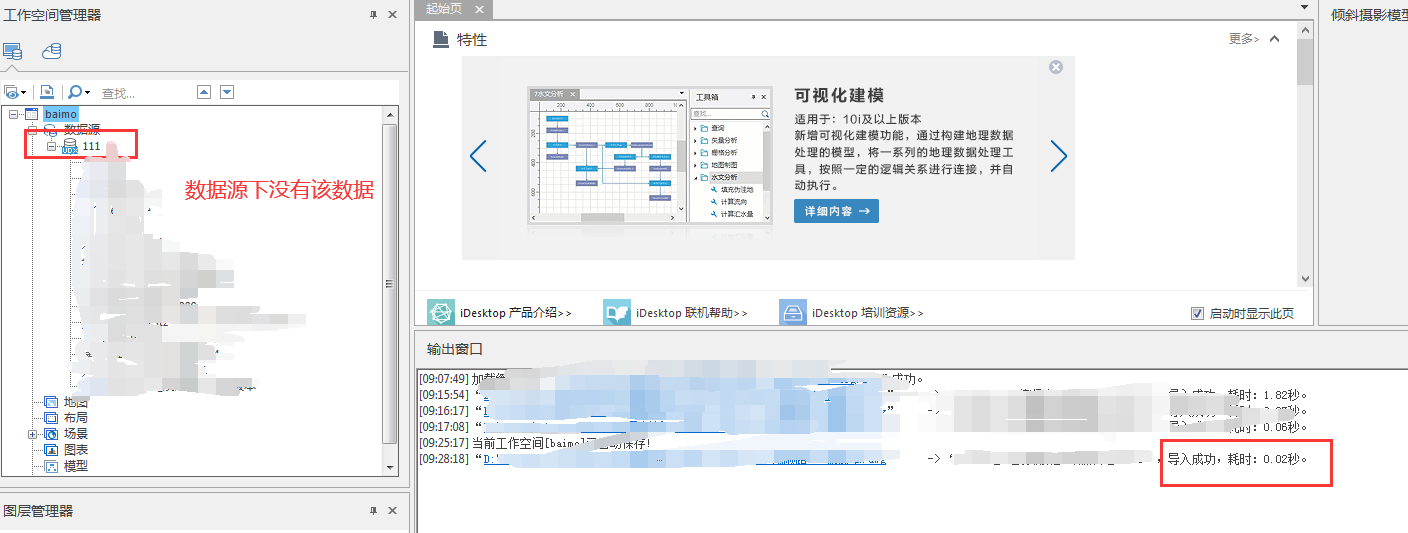Select the baimo workspace tree item
The image size is (1408, 533).
pos(60,114)
